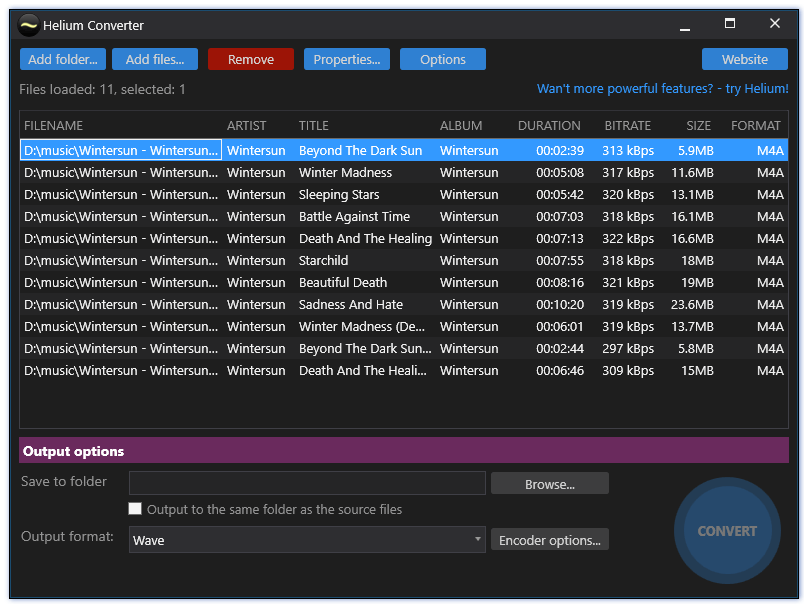The width and height of the screenshot is (810, 608).
Task: Select the 'Starchild' track row
Action: (x=404, y=260)
